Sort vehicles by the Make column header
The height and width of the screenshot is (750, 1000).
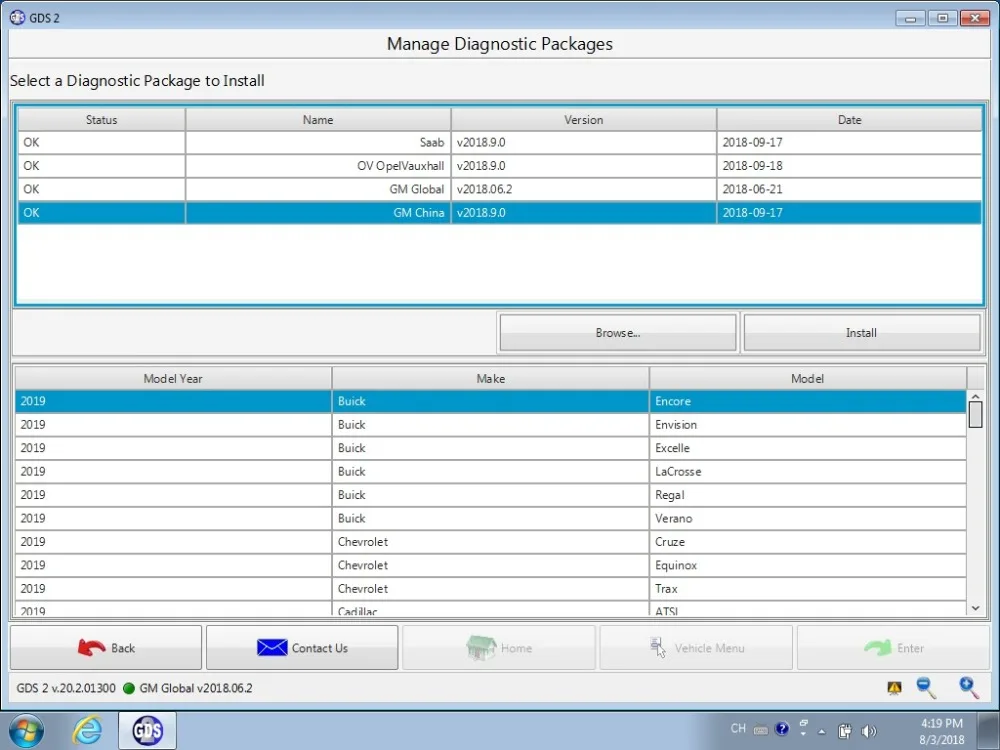coord(490,379)
